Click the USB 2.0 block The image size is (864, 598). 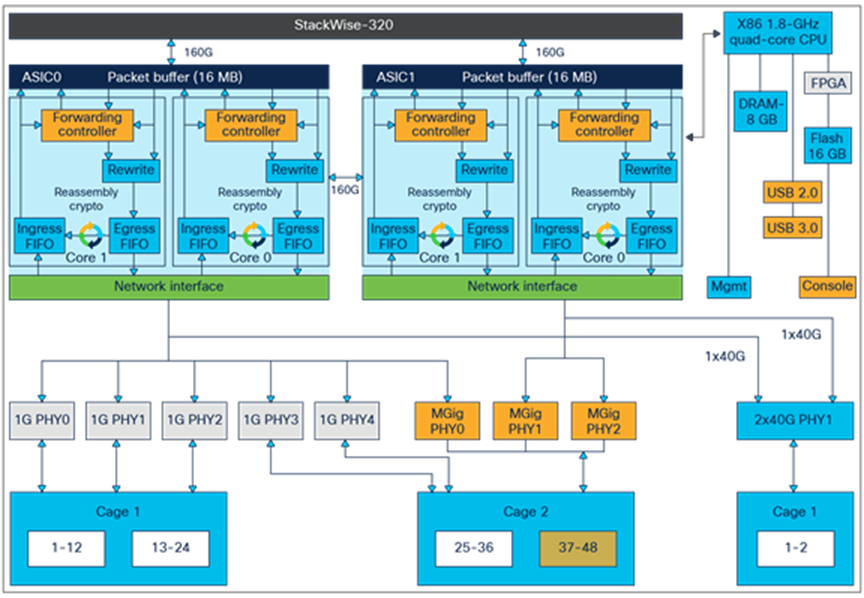click(x=792, y=193)
